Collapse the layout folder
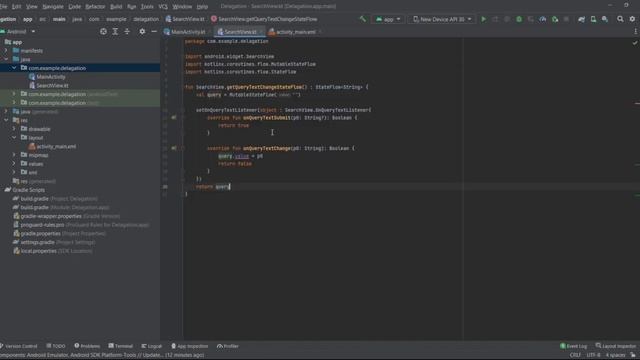Image resolution: width=640 pixels, height=360 pixels. [x=14, y=138]
